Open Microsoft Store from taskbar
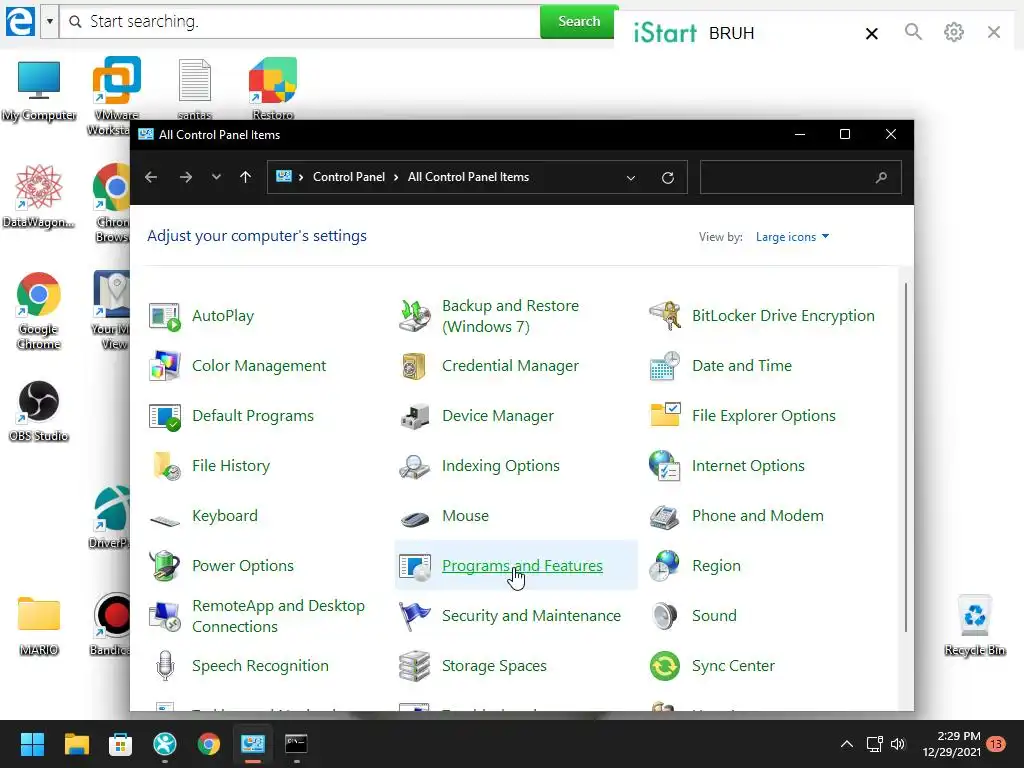This screenshot has width=1024, height=768. (x=120, y=744)
